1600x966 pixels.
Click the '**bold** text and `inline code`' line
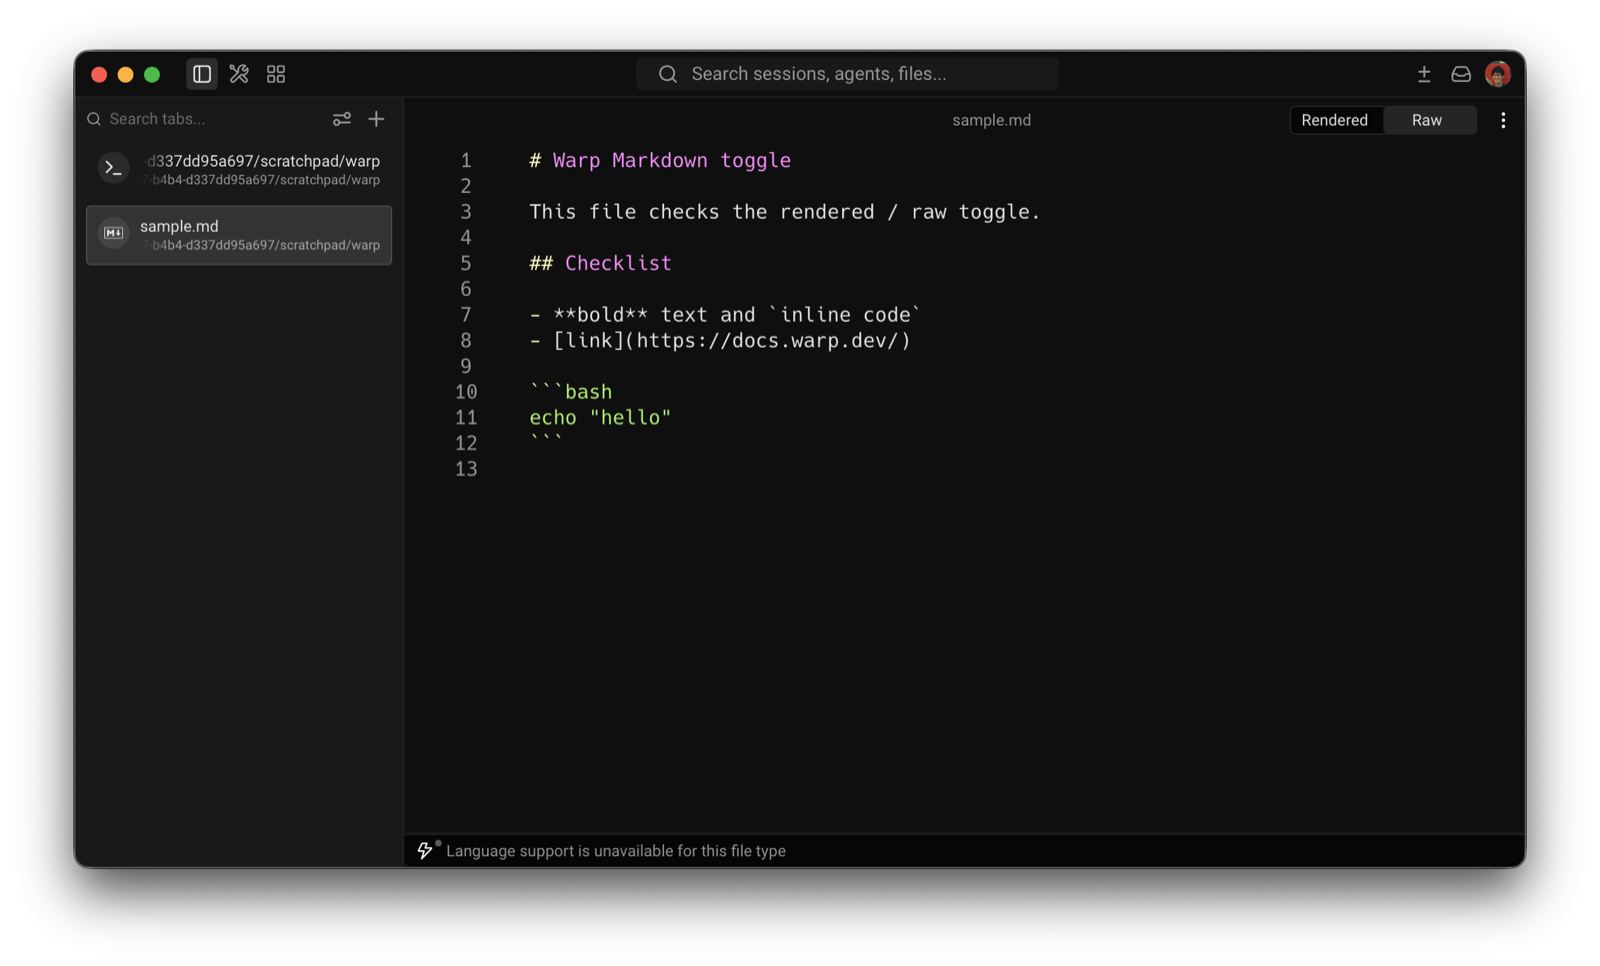725,315
